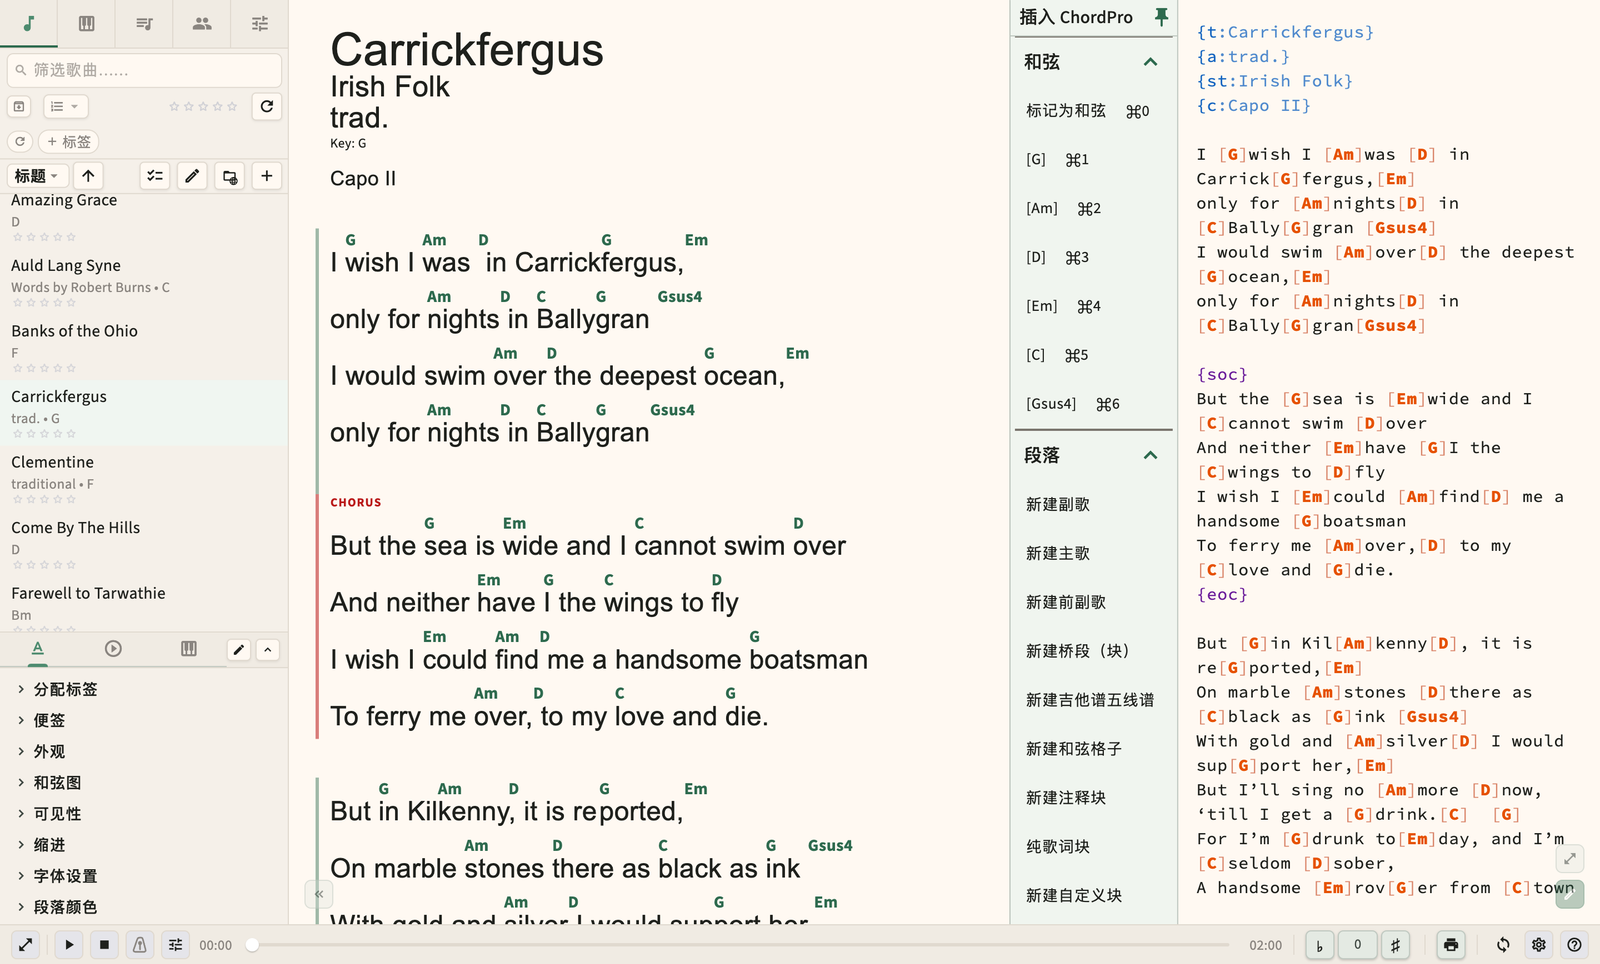Click the folder with globe import icon
Viewport: 1600px width, 964px height.
coord(230,176)
